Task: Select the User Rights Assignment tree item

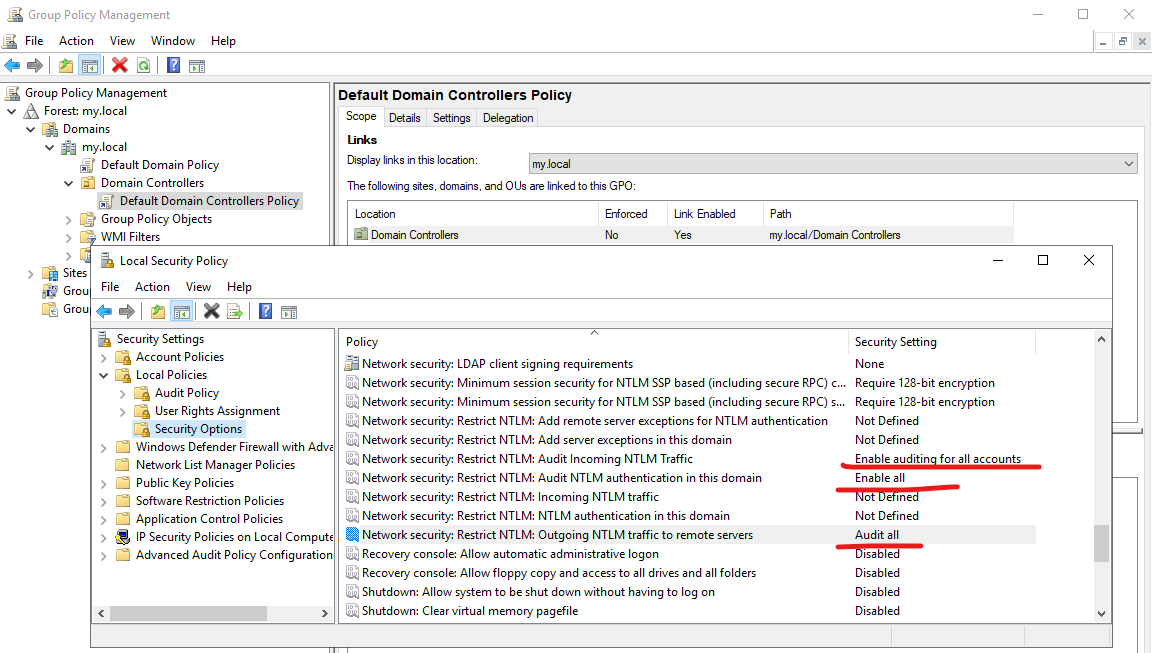Action: 217,411
